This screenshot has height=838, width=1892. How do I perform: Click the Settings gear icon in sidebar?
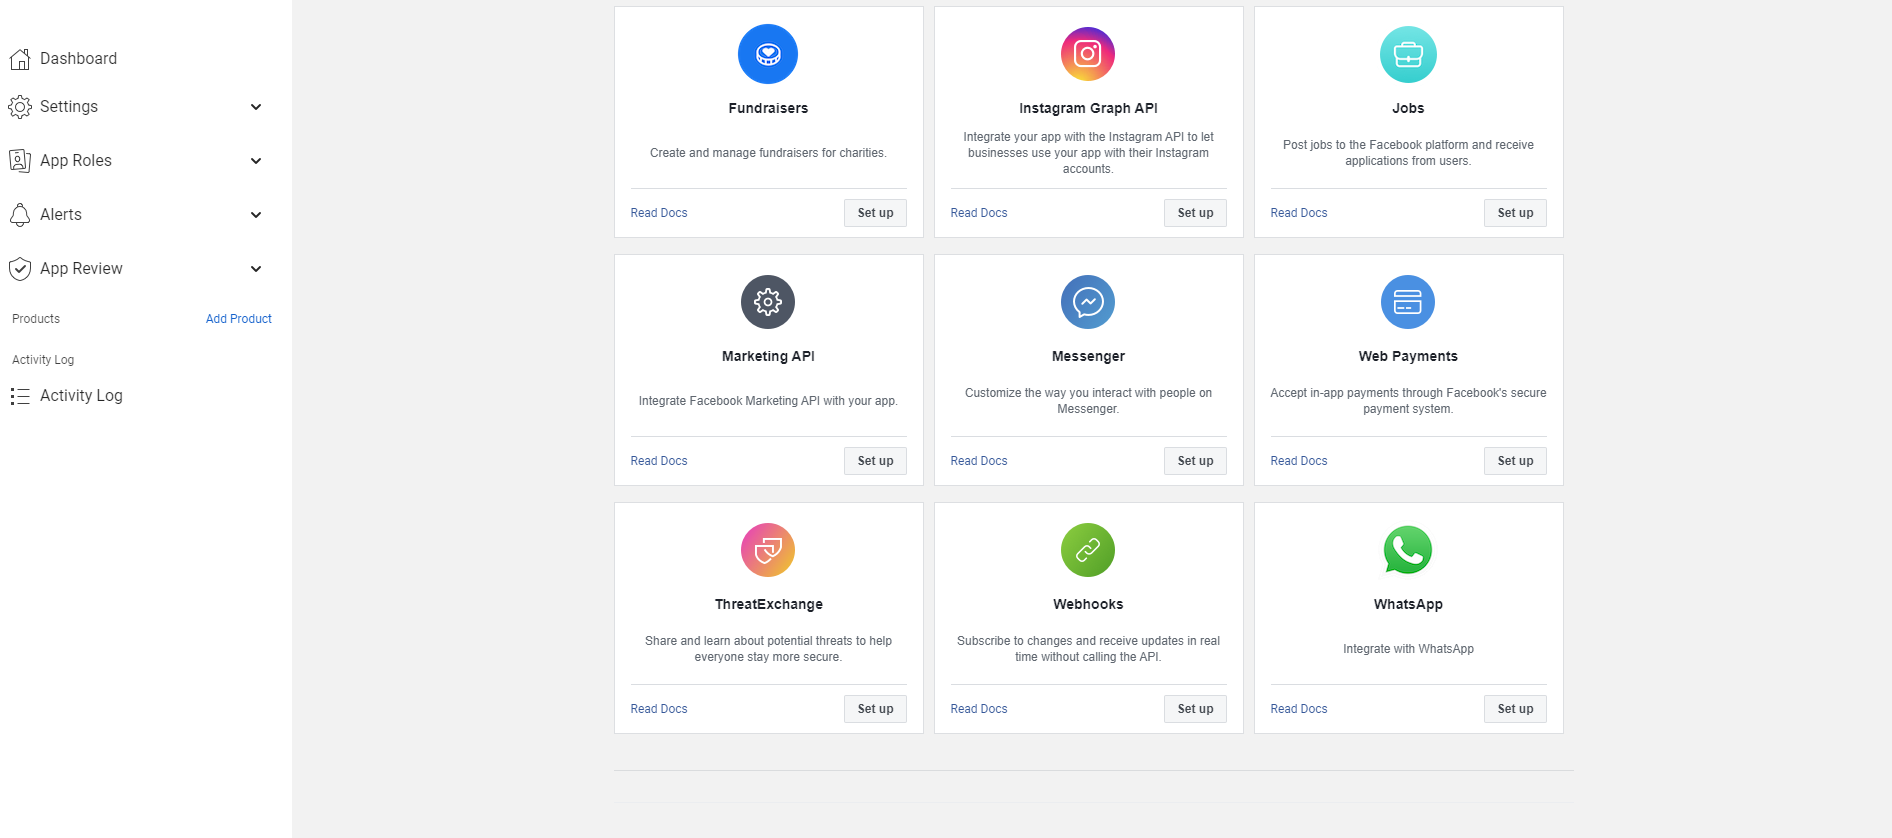pos(20,107)
